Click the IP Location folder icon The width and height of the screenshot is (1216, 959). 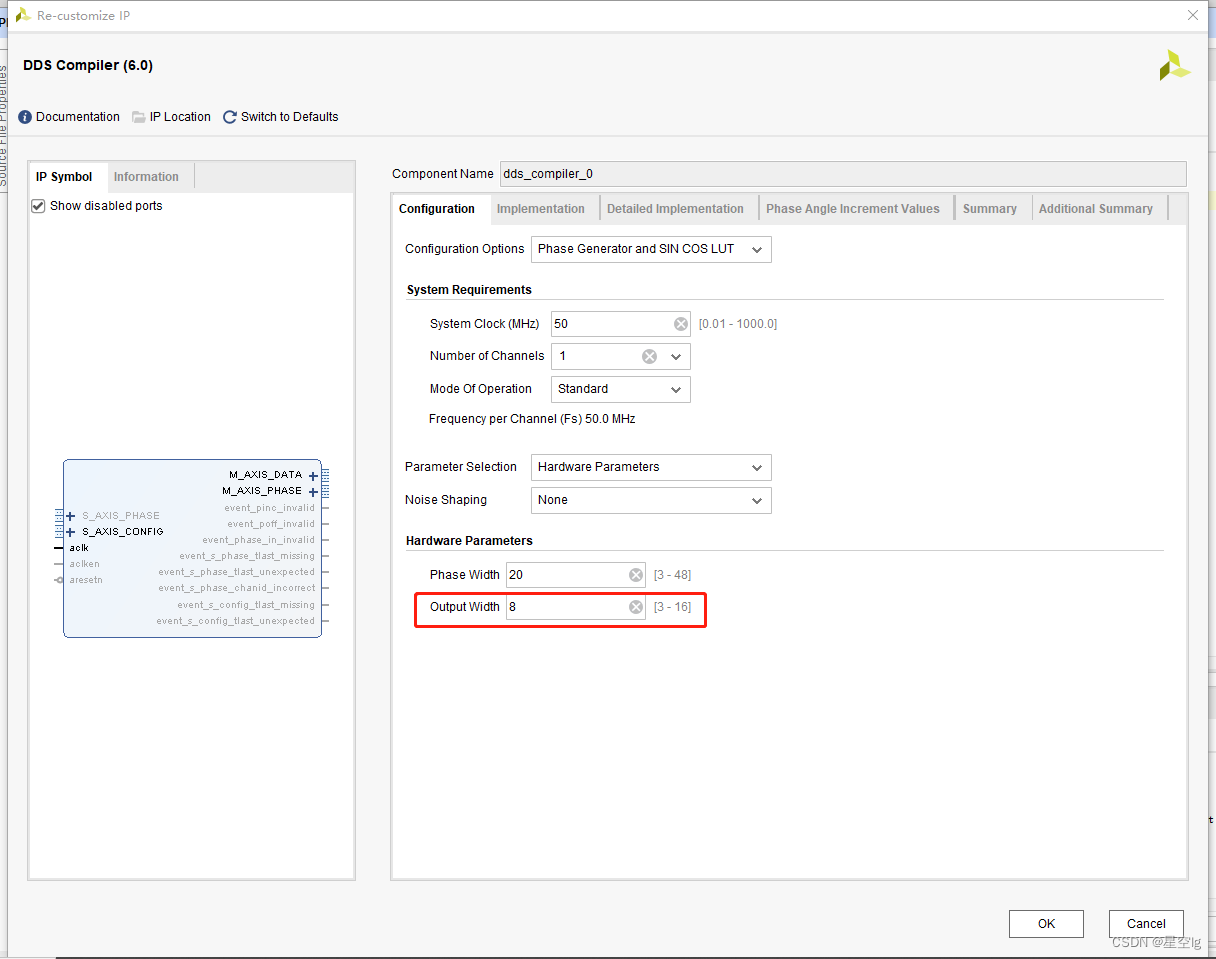click(x=139, y=117)
